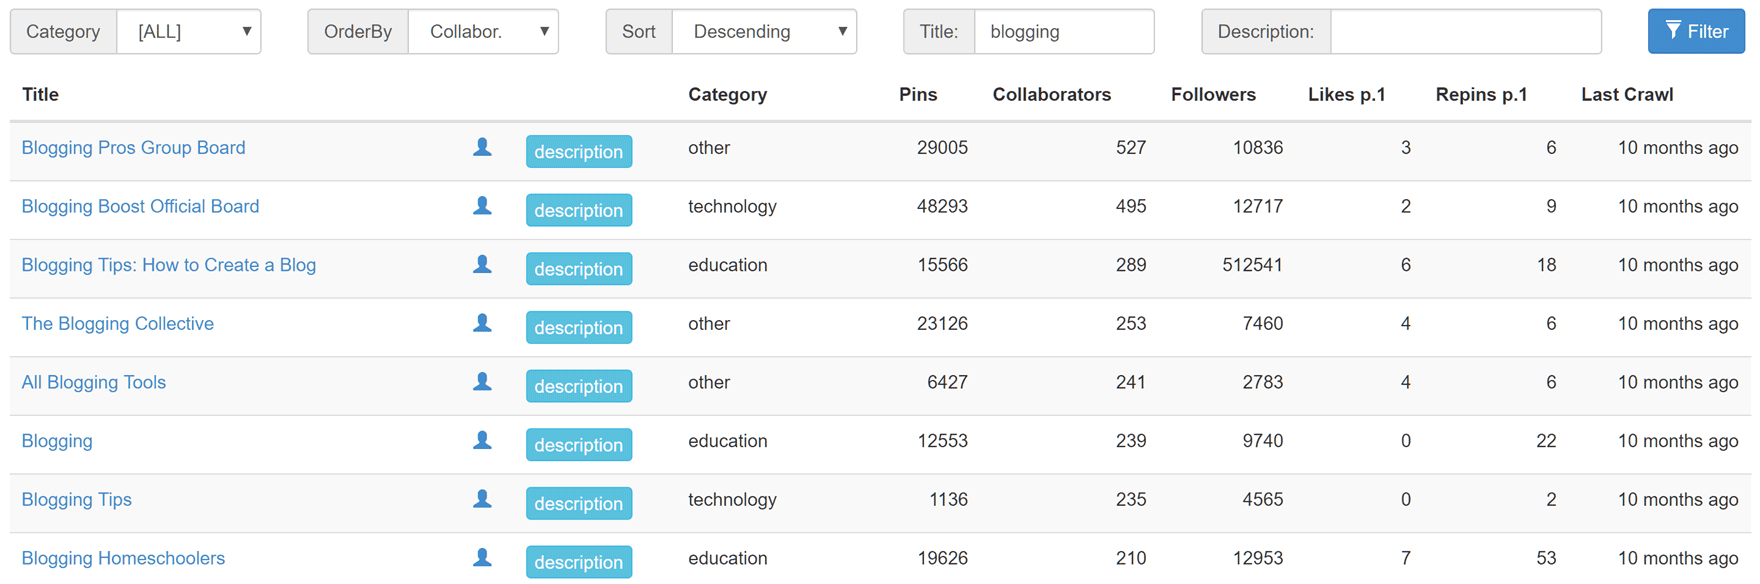
Task: Click the collaborators icon for Blogging row
Action: (482, 443)
